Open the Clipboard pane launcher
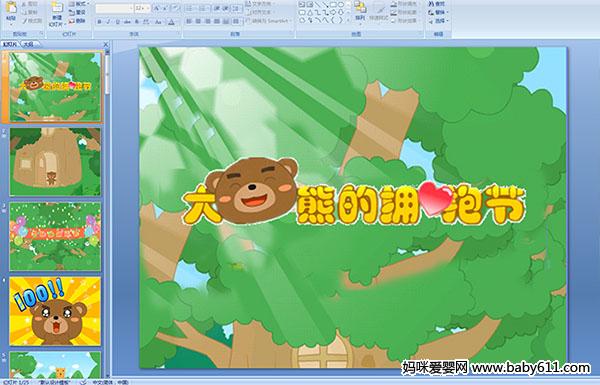Screen dimensions: 600x385 point(41,34)
